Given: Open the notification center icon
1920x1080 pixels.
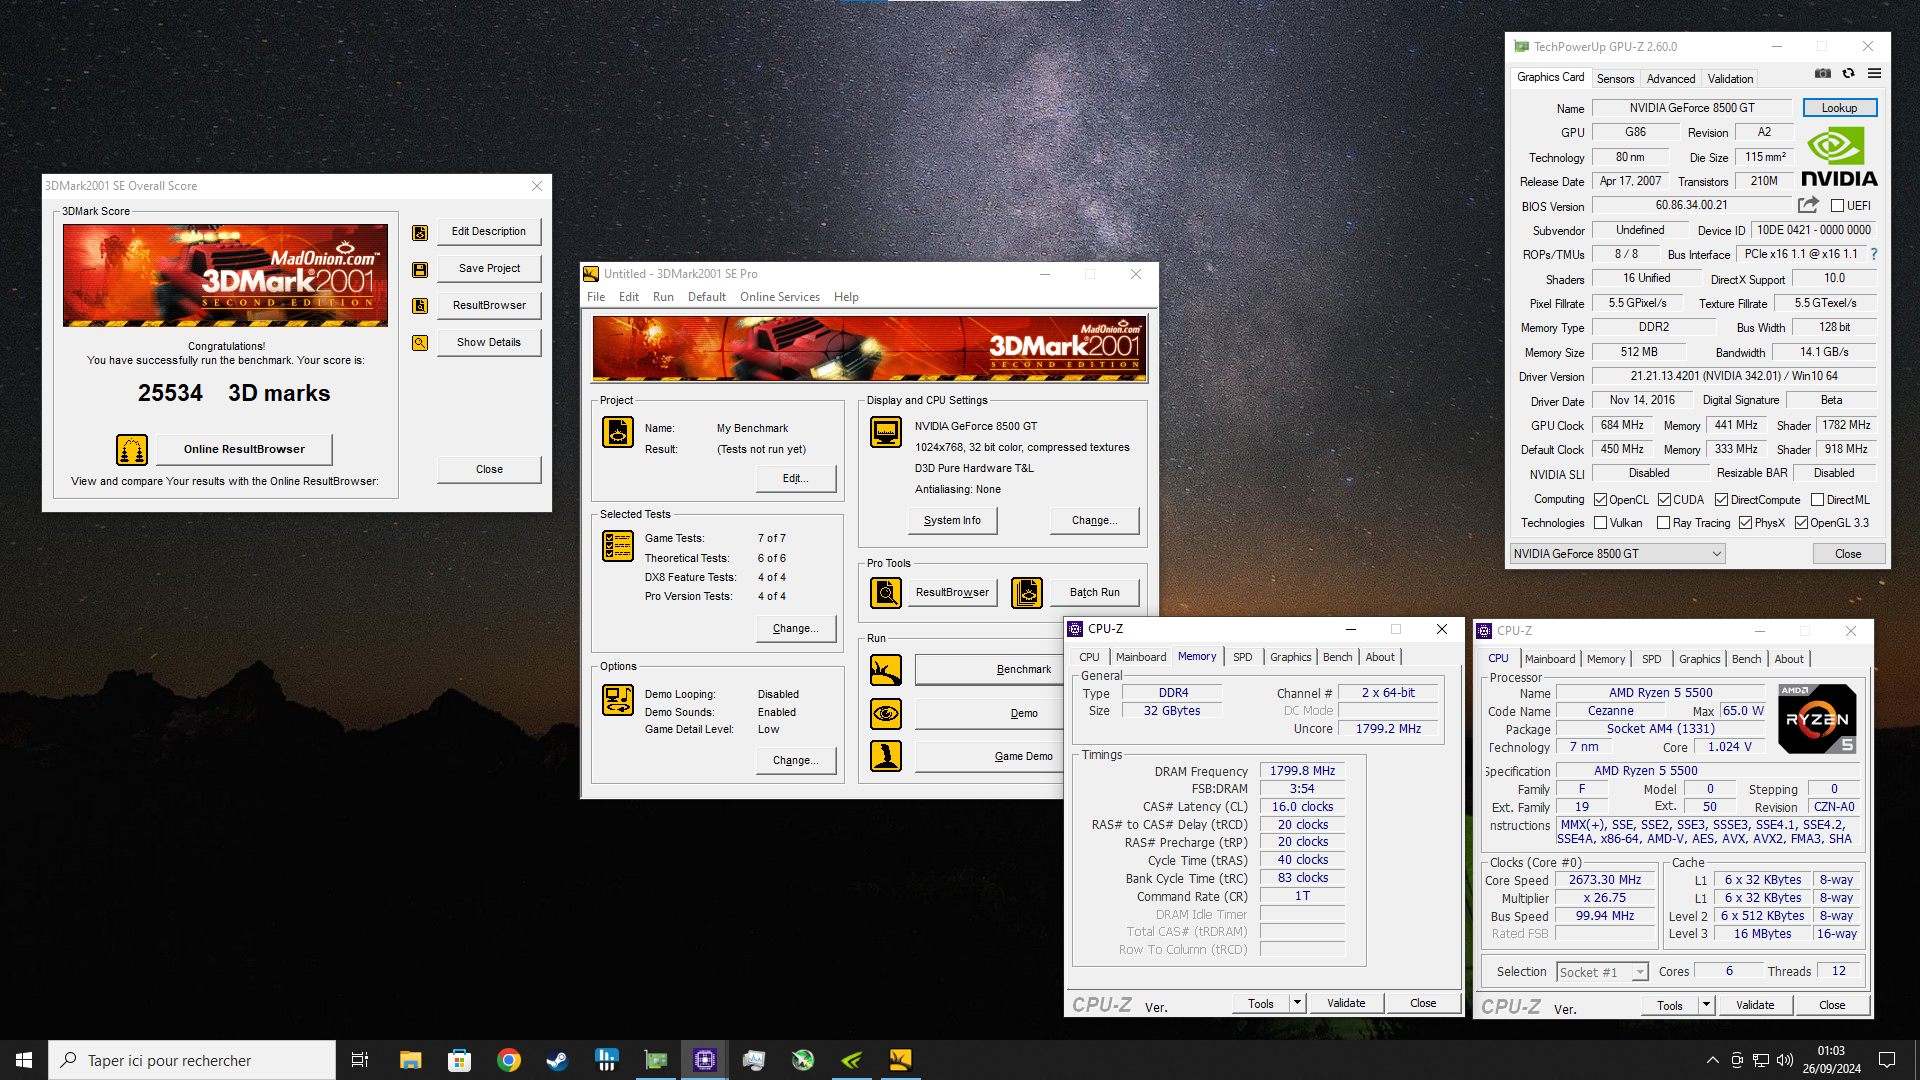Looking at the screenshot, I should click(x=1887, y=1060).
